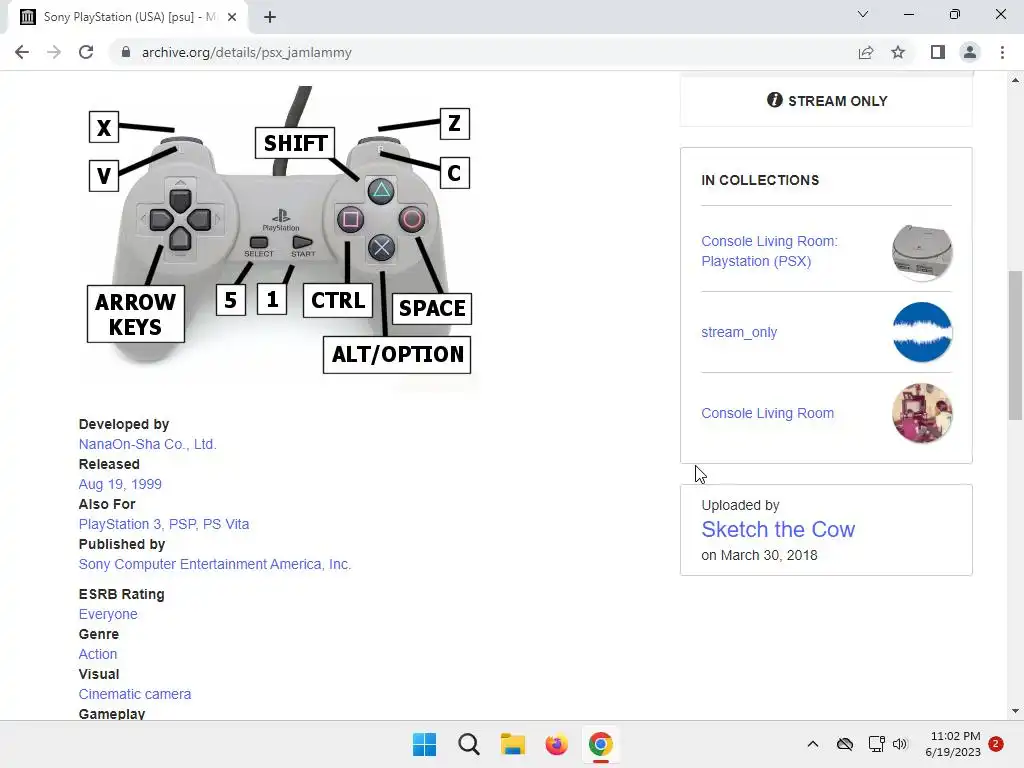Click the page vertical scrollbar thumb
This screenshot has width=1024, height=768.
click(x=1015, y=345)
